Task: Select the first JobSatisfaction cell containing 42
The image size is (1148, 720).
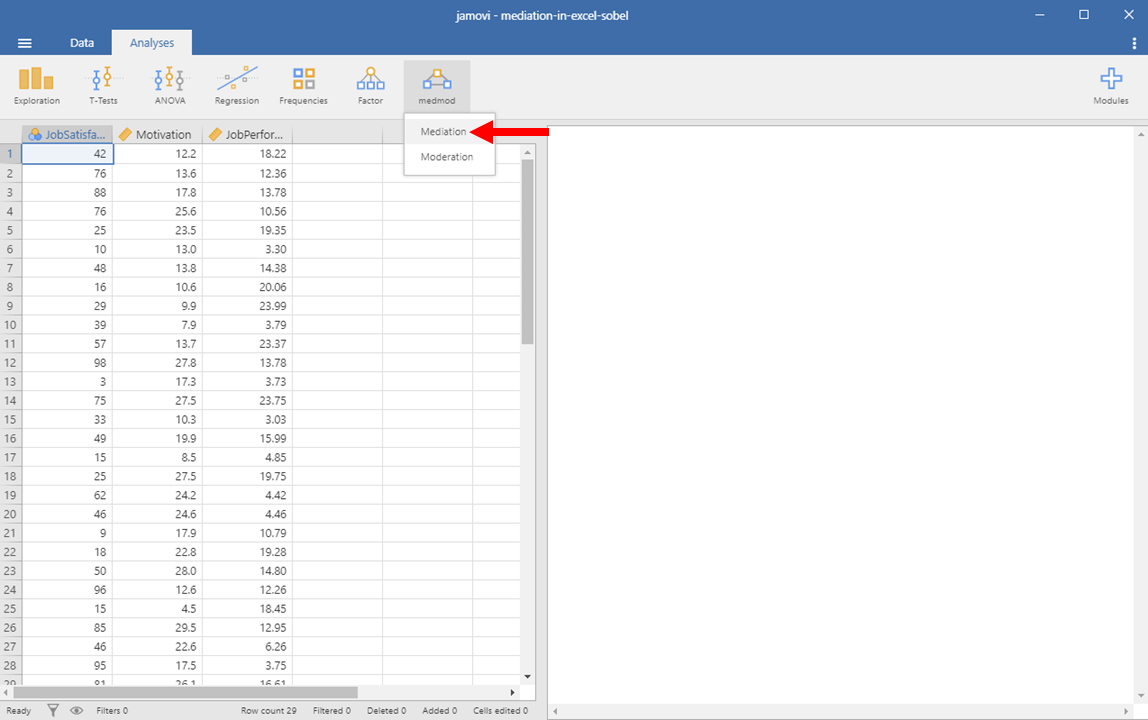Action: pos(67,154)
